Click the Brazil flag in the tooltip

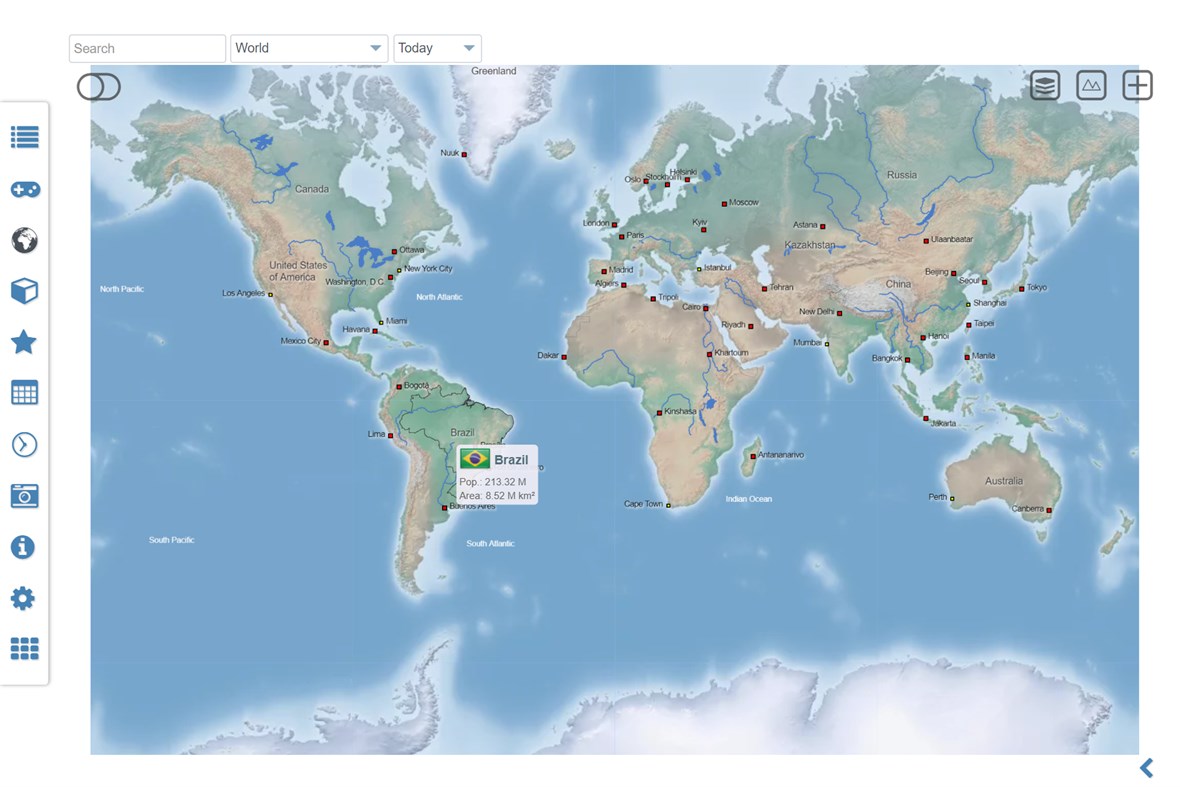click(473, 459)
